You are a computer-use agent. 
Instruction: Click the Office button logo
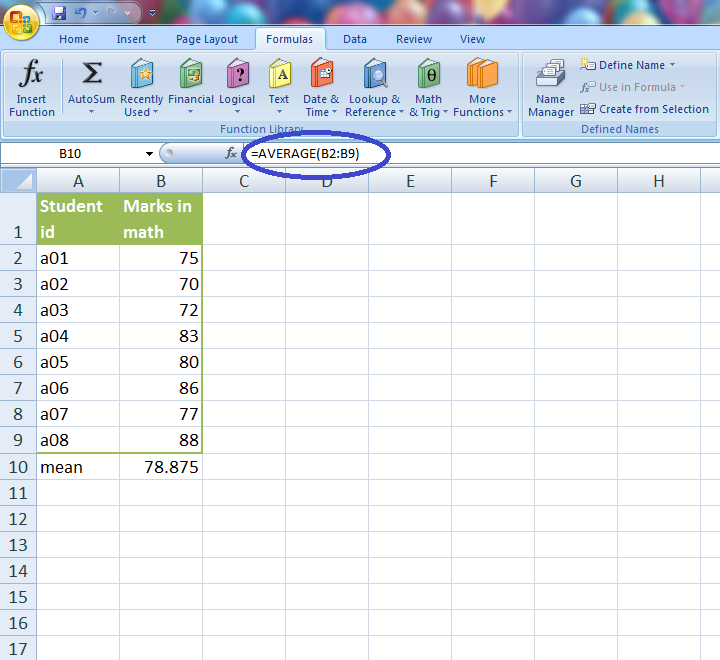[20, 20]
